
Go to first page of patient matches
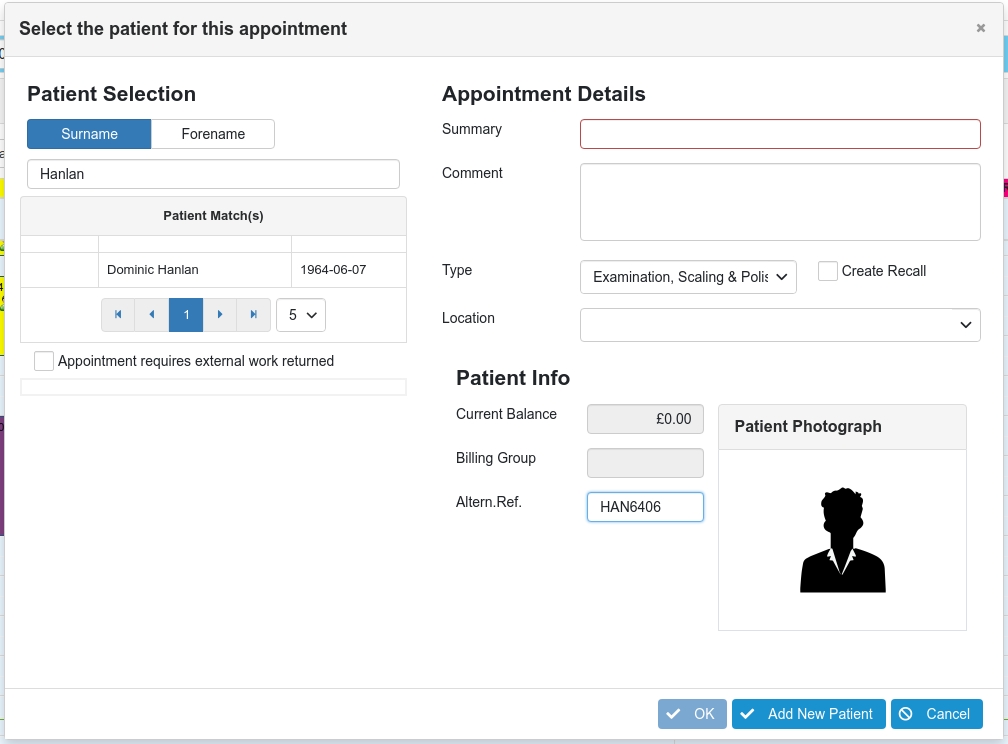point(118,314)
